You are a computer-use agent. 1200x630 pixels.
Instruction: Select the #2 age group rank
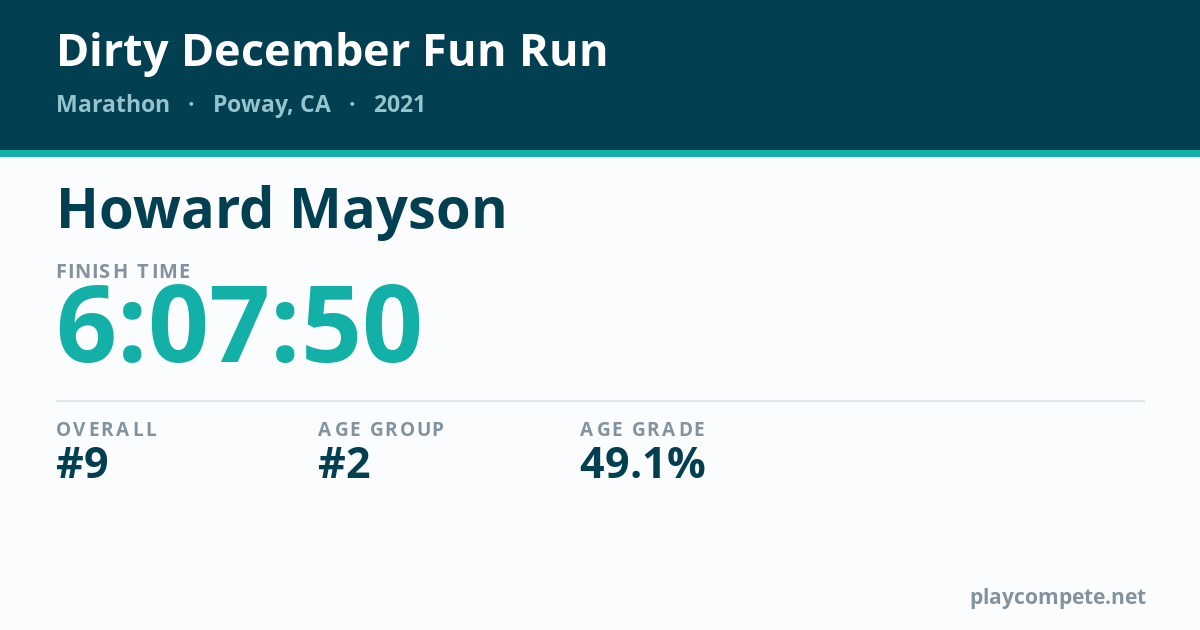click(x=345, y=464)
